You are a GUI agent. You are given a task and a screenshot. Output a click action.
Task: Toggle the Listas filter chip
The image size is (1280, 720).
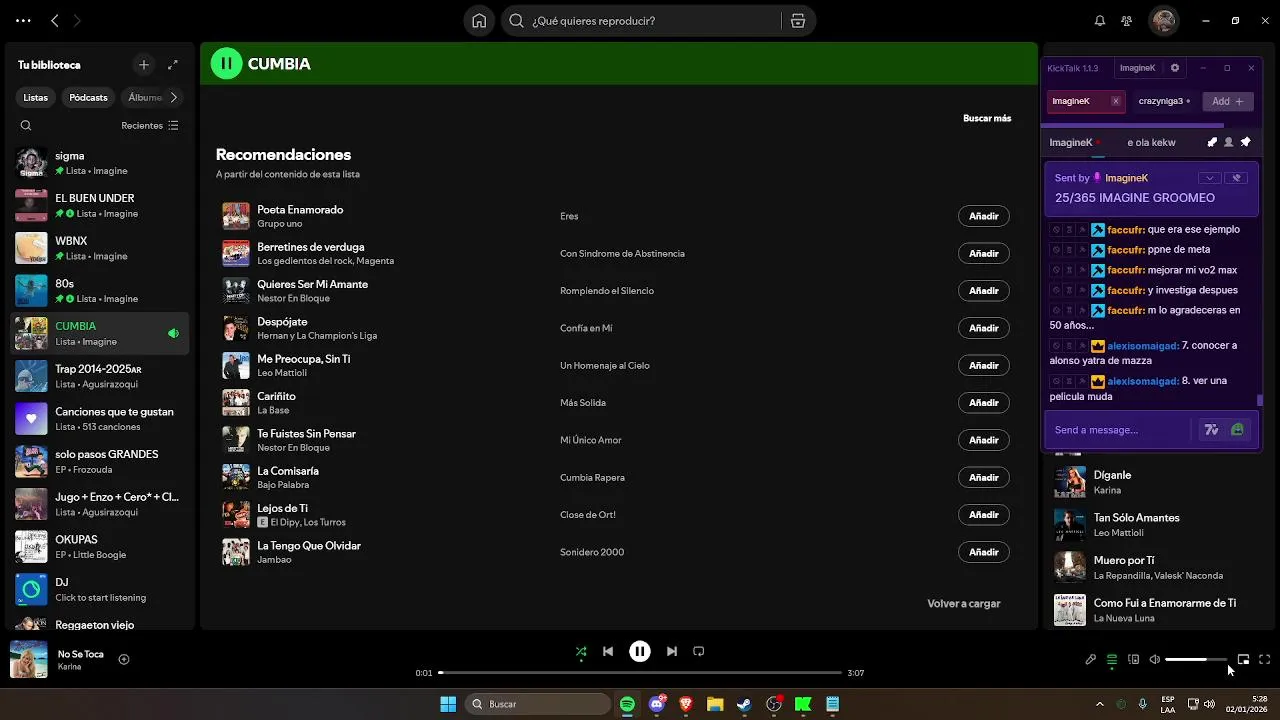[36, 98]
